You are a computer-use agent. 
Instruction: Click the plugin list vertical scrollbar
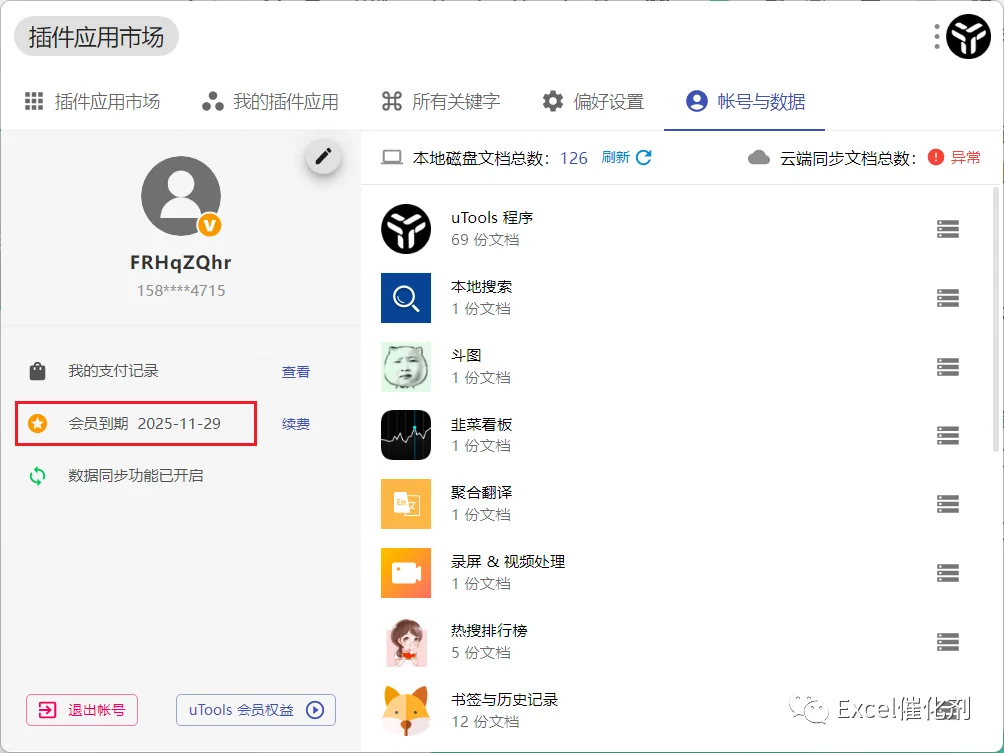996,320
